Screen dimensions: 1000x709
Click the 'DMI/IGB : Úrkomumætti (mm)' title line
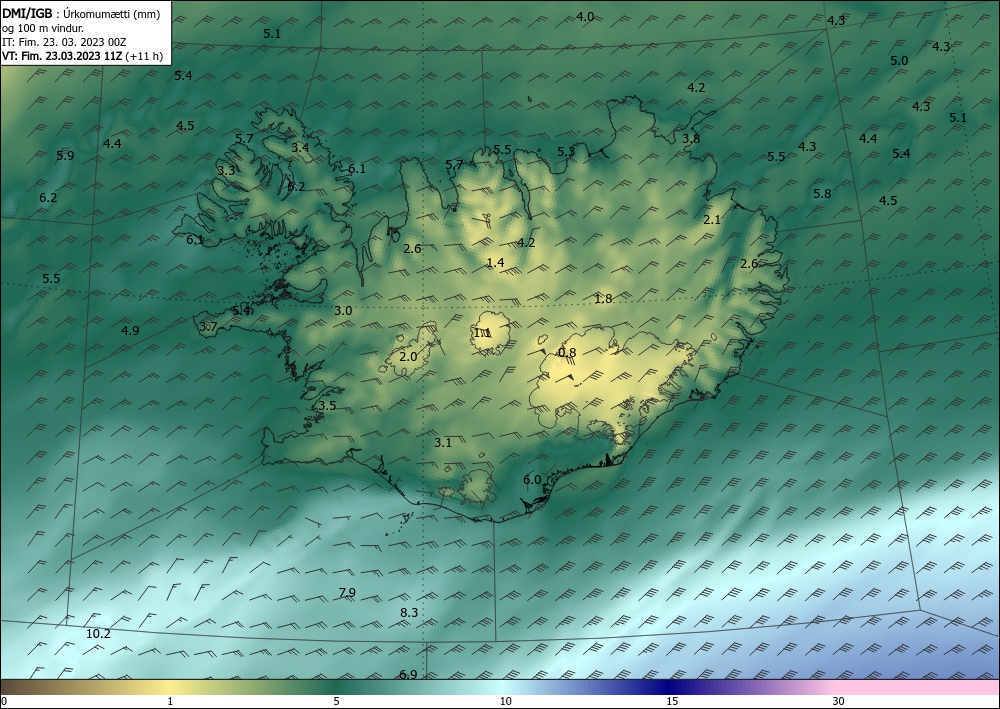(x=81, y=13)
